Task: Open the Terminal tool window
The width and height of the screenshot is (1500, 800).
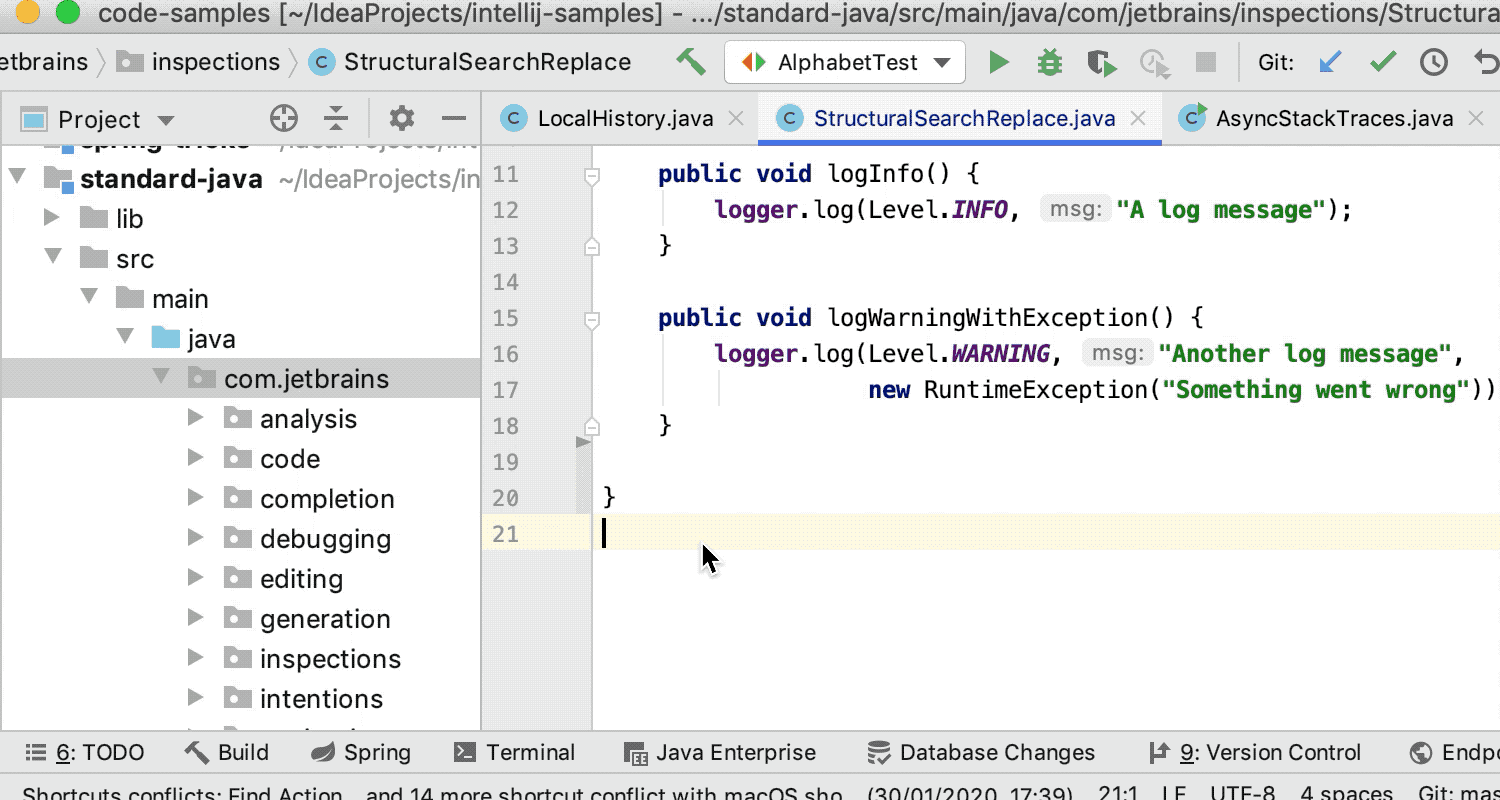Action: pyautogui.click(x=514, y=753)
